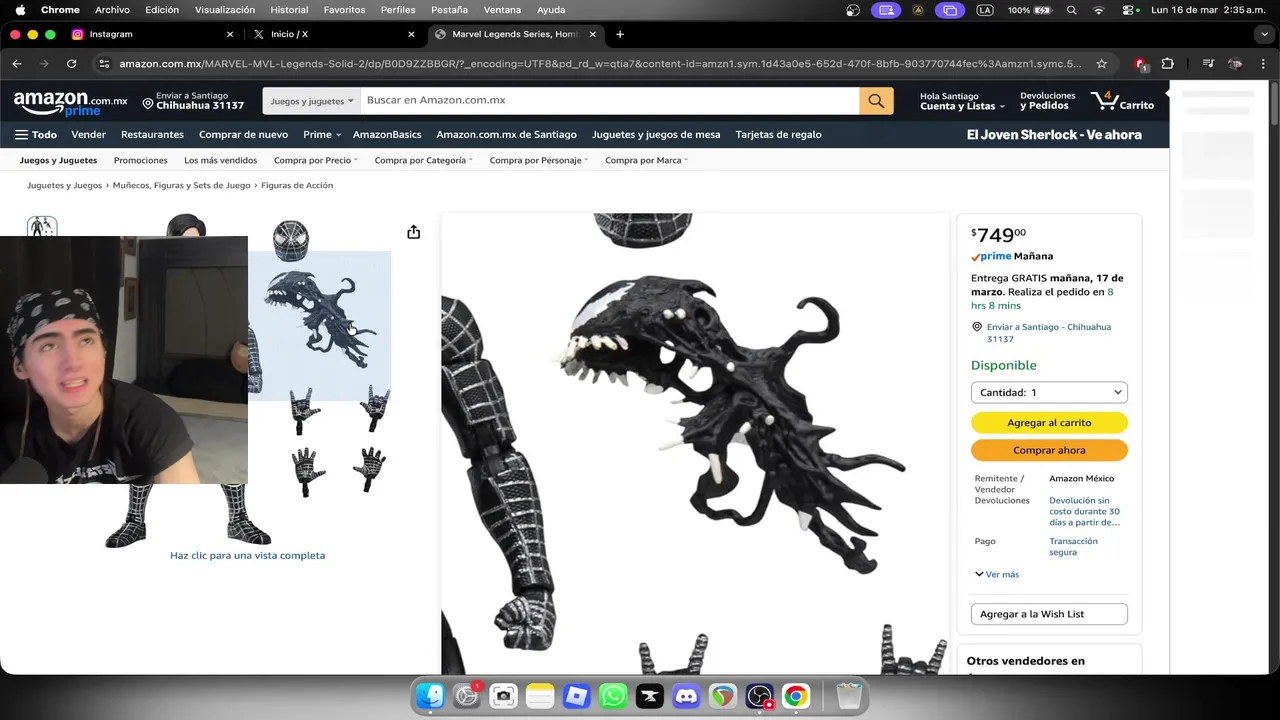Screen dimensions: 1280x720
Task: Click Haz clic para una vista completa
Action: (247, 555)
